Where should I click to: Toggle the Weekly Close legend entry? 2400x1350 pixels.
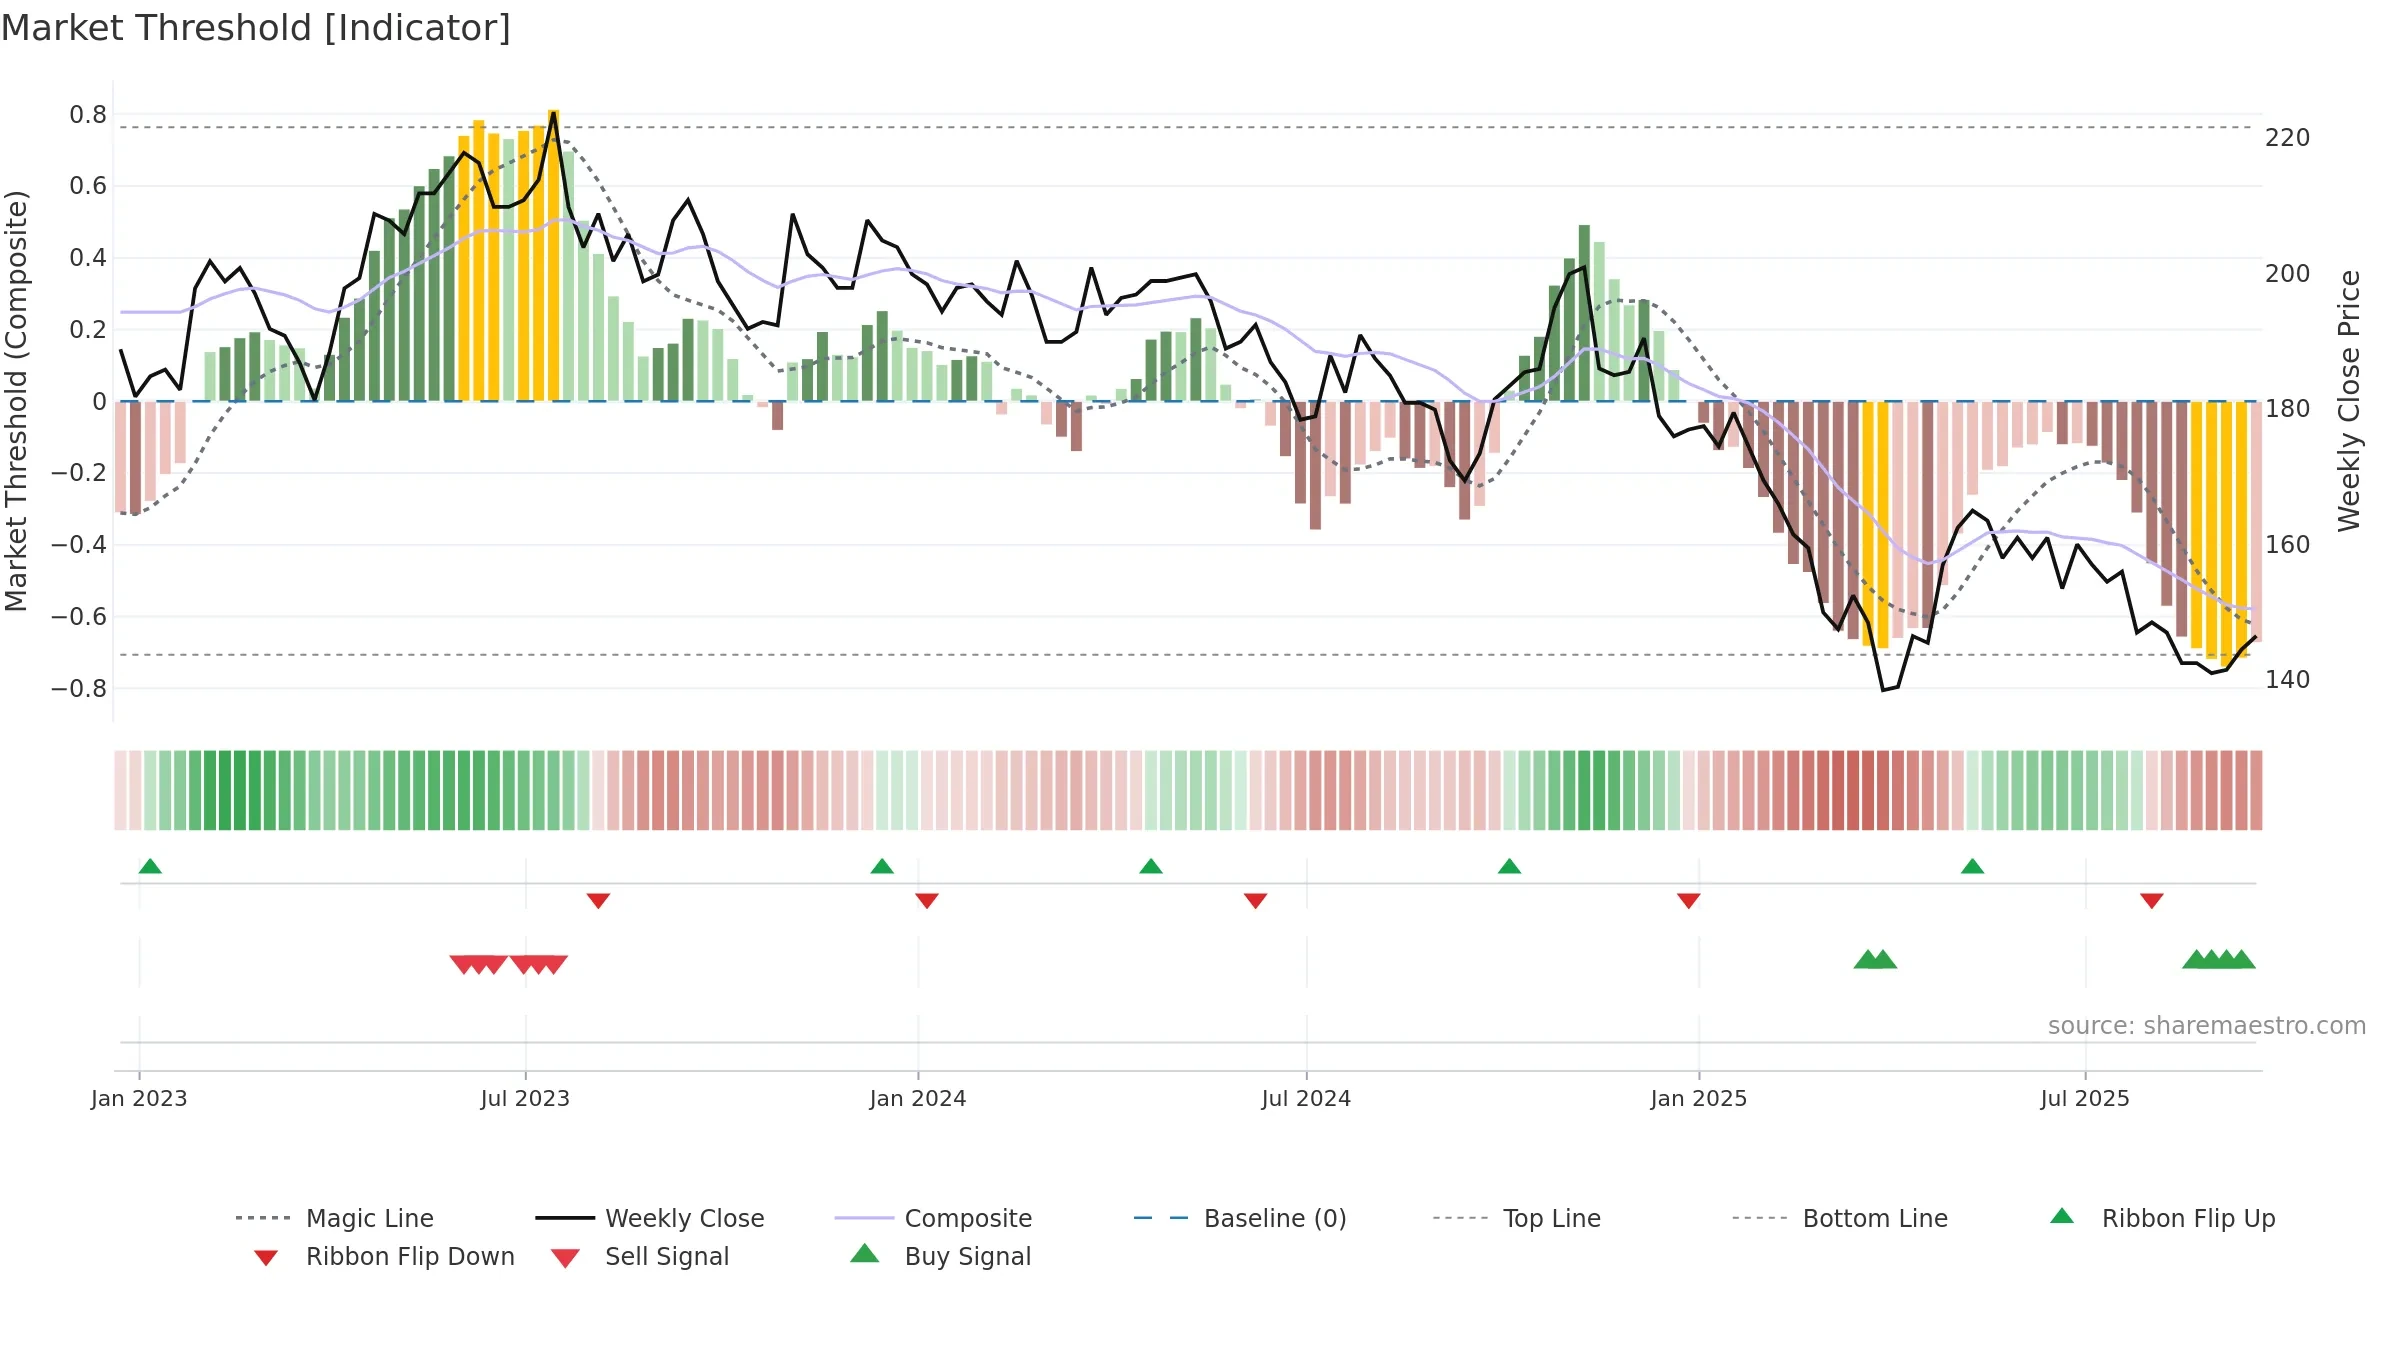(x=650, y=1218)
